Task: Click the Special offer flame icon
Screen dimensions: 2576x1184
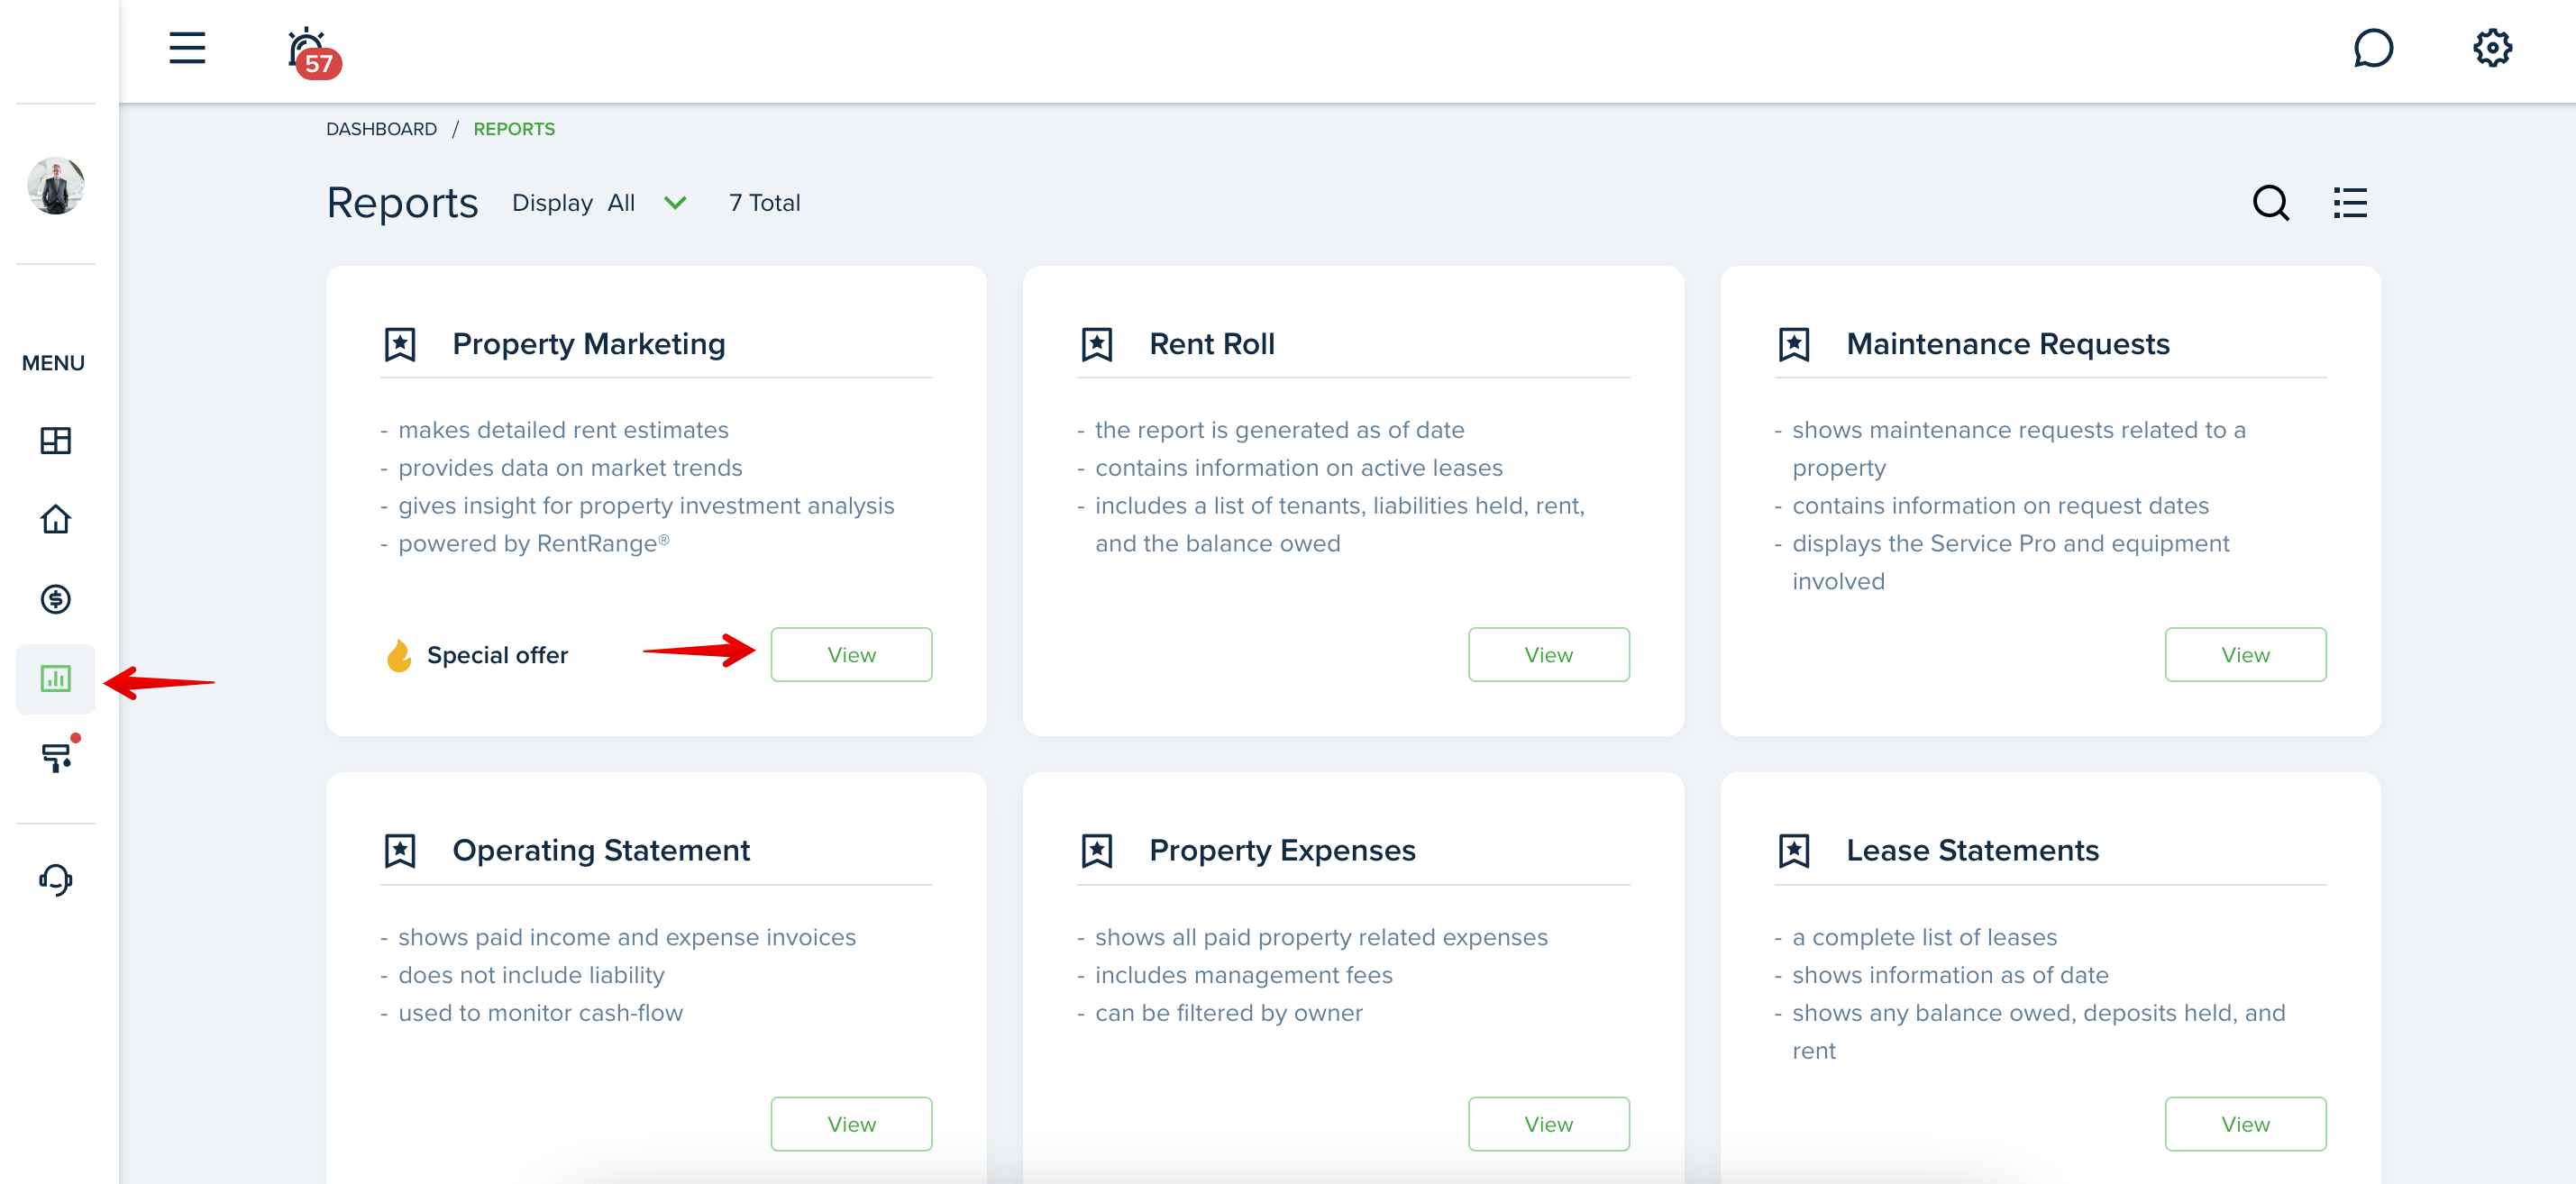Action: click(x=398, y=656)
